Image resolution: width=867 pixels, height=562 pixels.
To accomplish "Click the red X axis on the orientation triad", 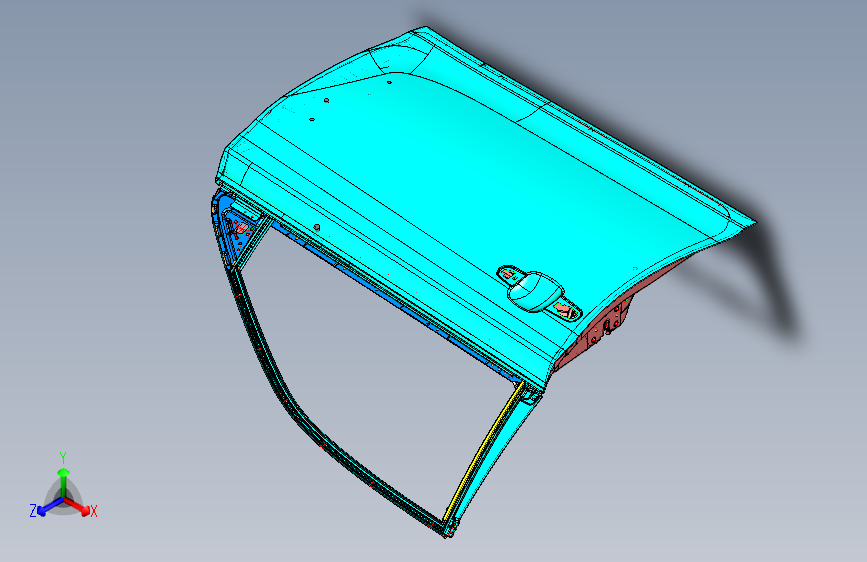I will pos(77,505).
